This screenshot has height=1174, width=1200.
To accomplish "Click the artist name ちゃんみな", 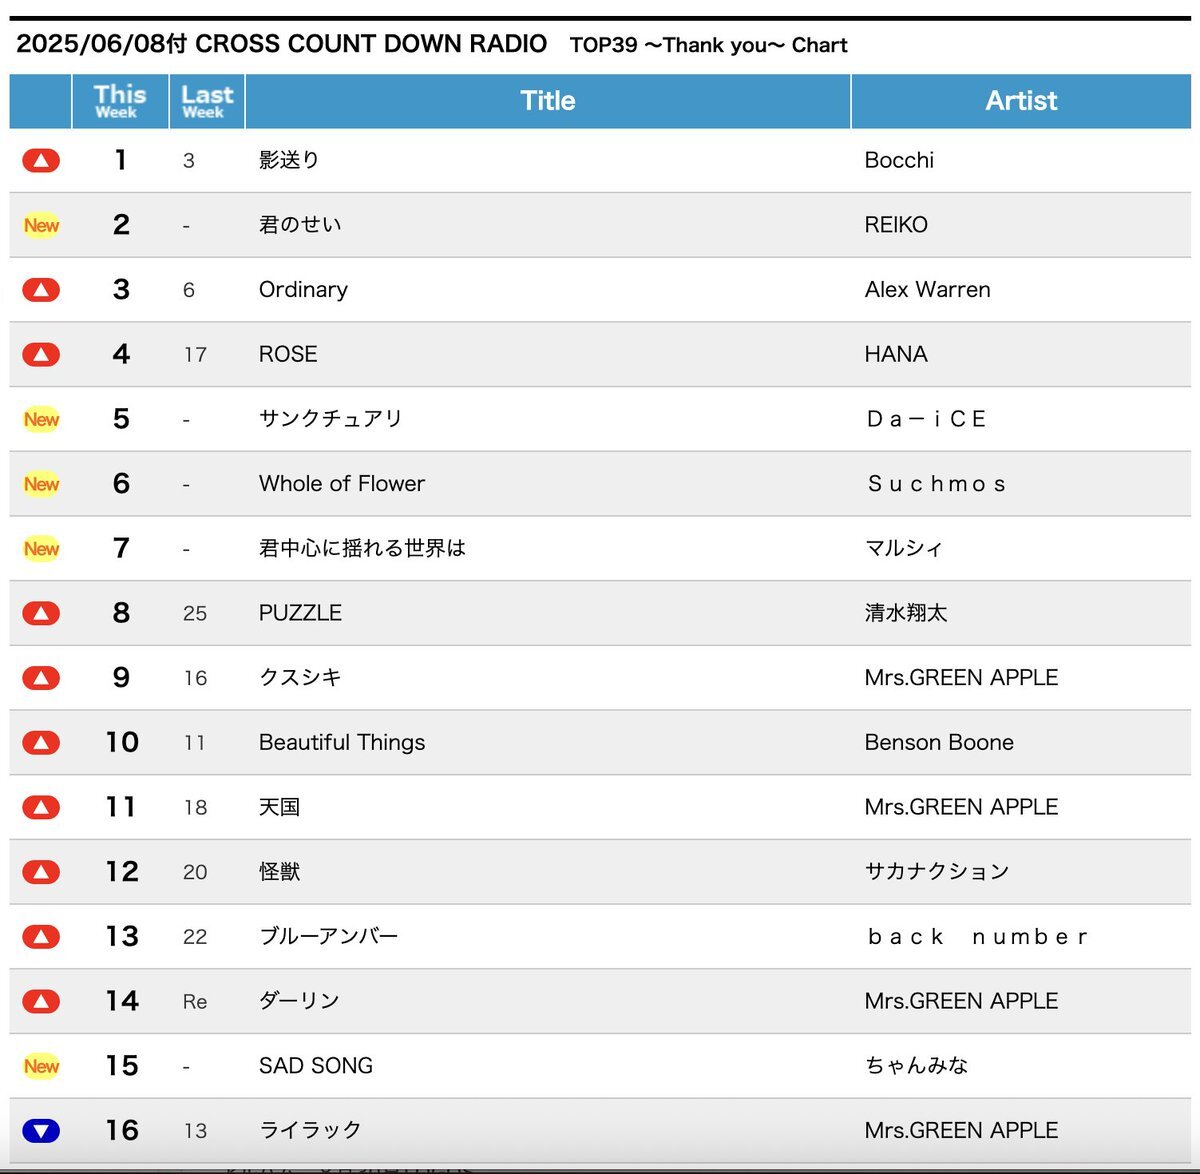I will point(916,1066).
